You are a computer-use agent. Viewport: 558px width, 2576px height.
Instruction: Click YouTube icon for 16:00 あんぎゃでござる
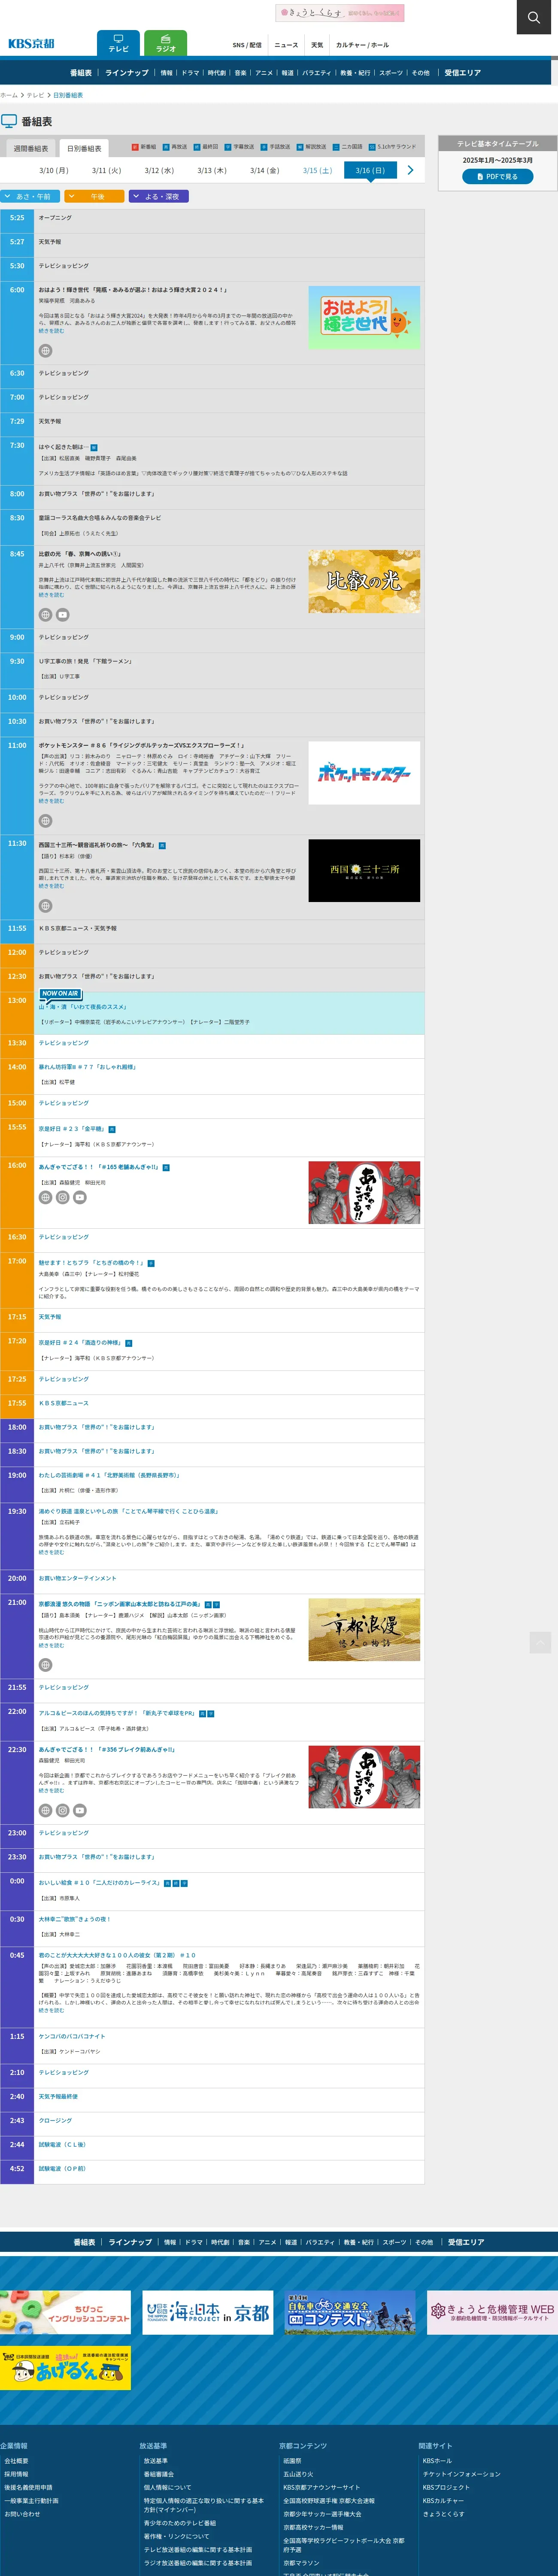(x=80, y=1197)
